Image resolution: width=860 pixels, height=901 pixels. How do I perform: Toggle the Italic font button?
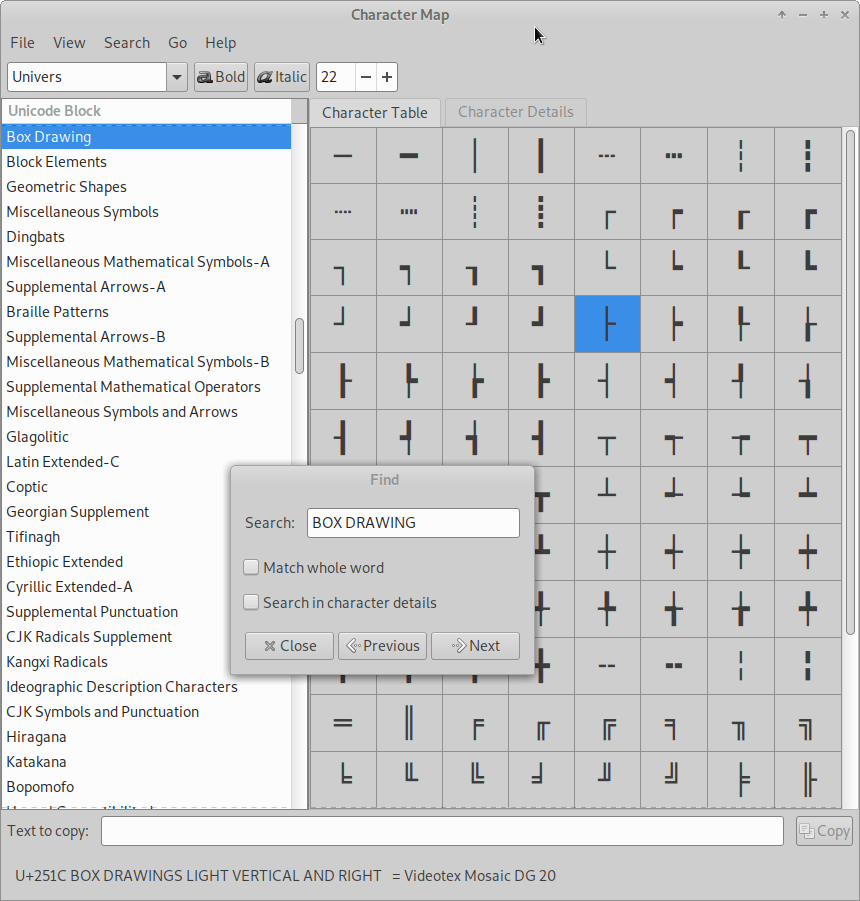[282, 77]
